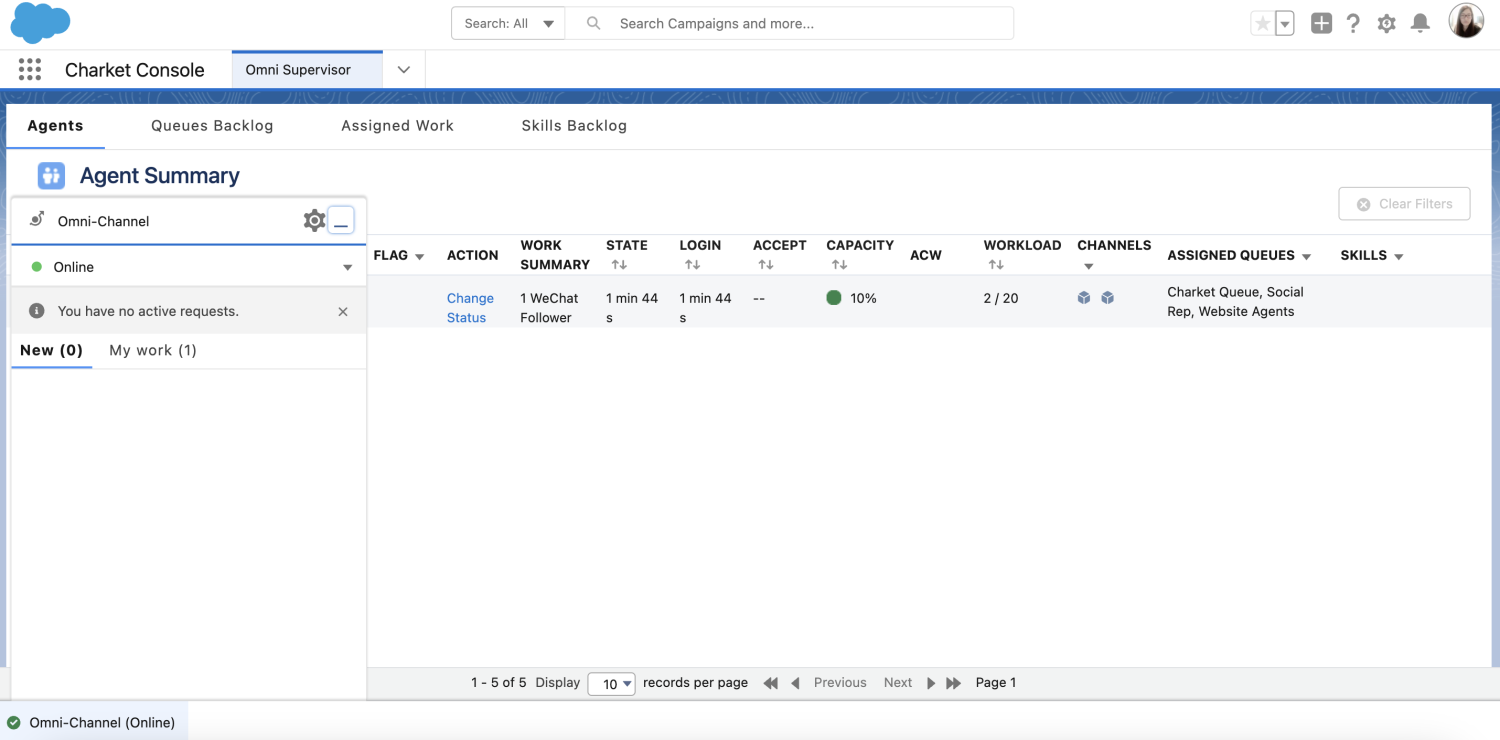Open the CHANNELS column filter dropdown
This screenshot has height=740, width=1500.
coord(1088,266)
